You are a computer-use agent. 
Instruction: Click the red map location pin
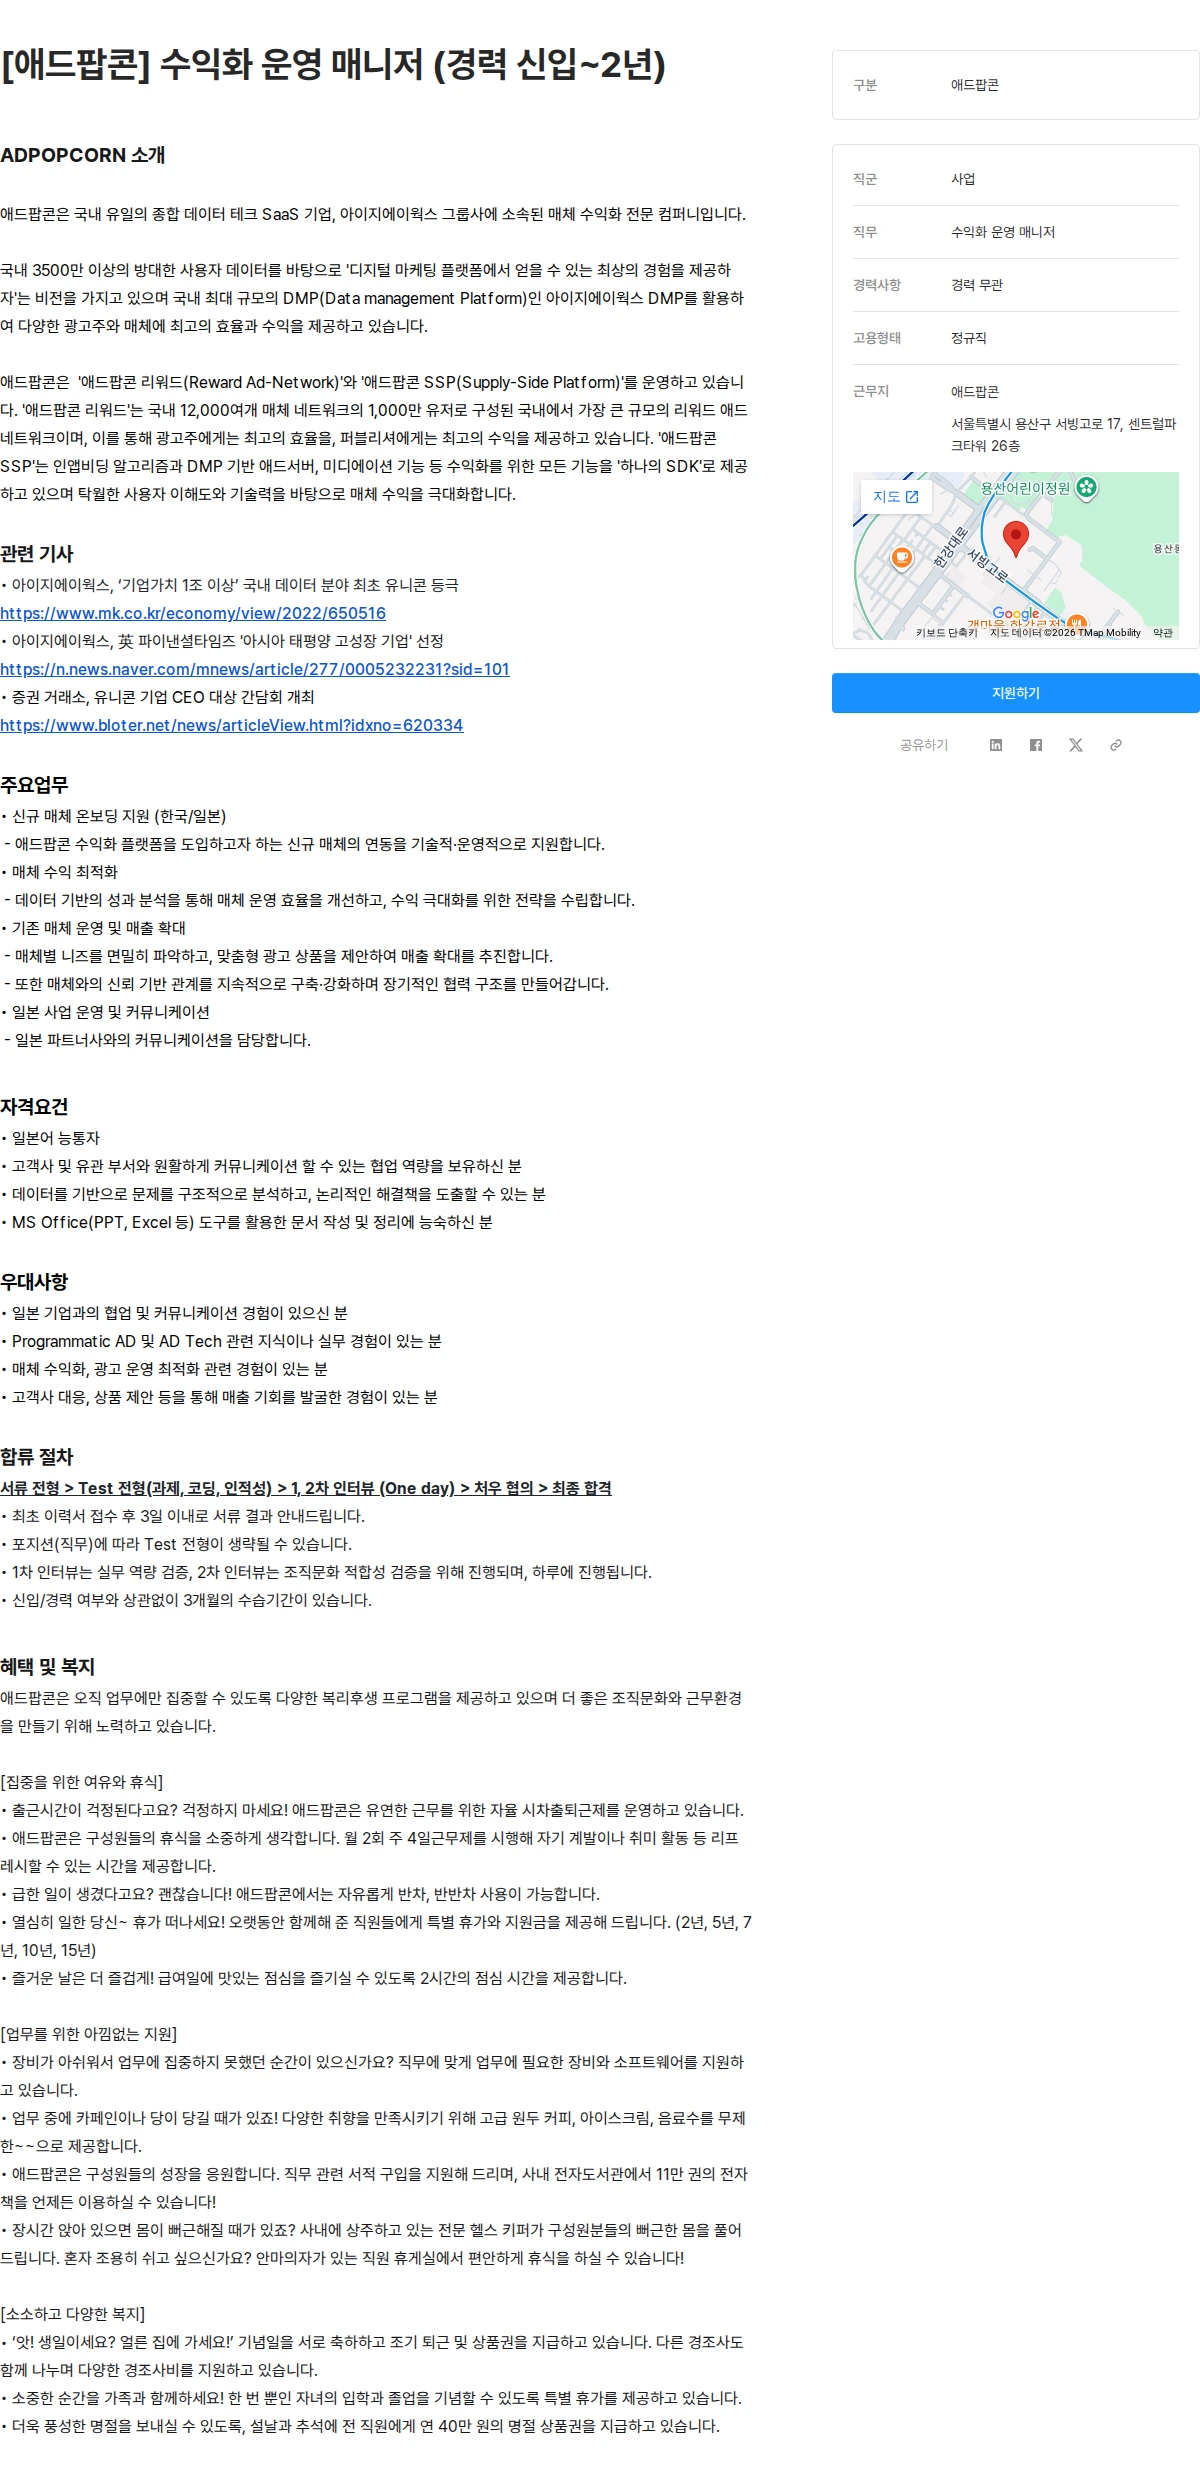[x=1016, y=537]
